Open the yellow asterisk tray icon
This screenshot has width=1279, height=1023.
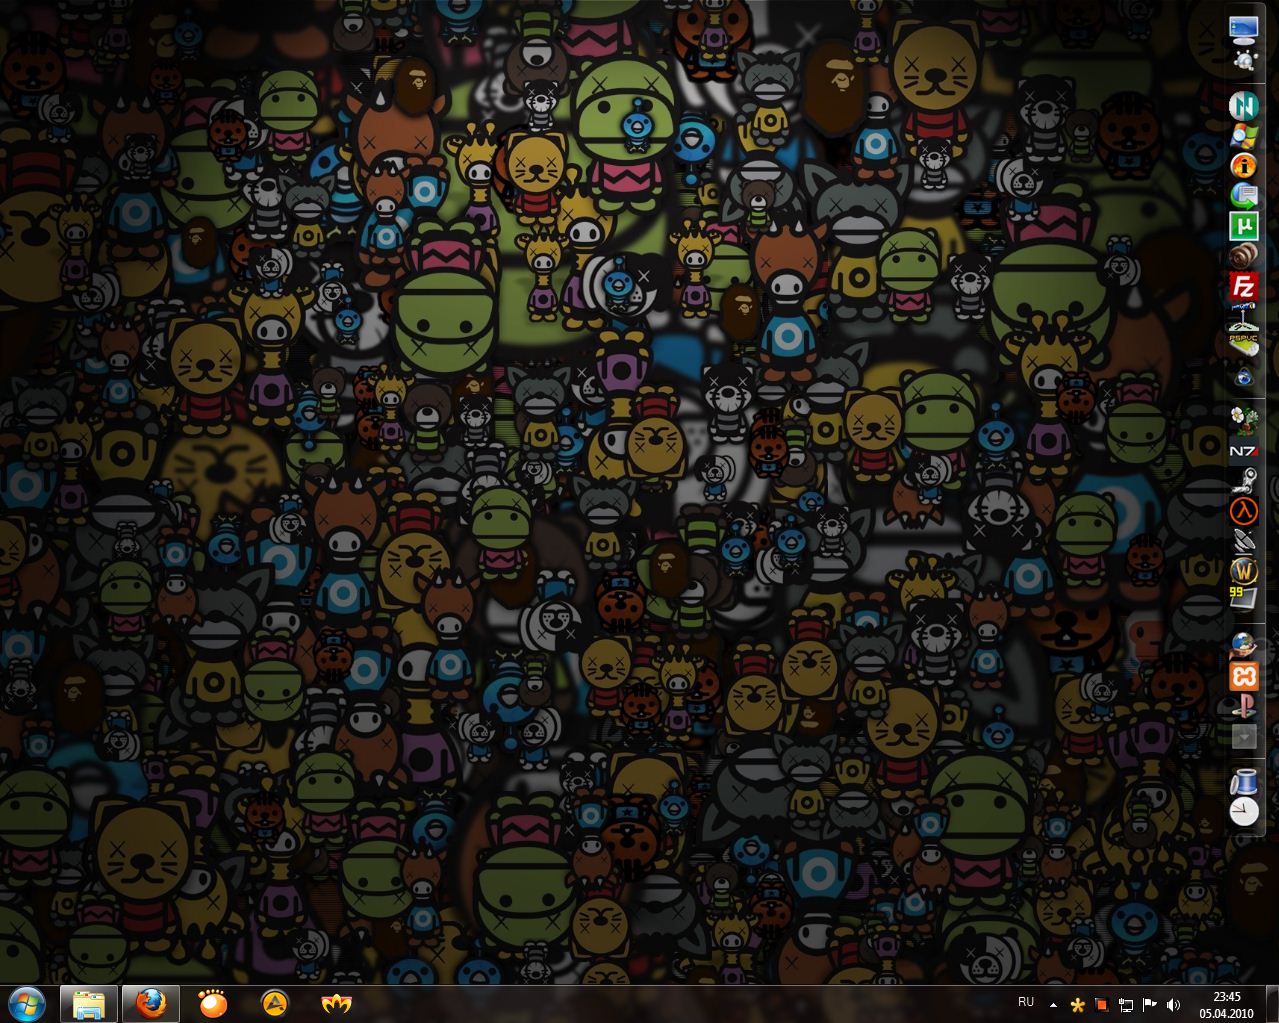click(1077, 1004)
